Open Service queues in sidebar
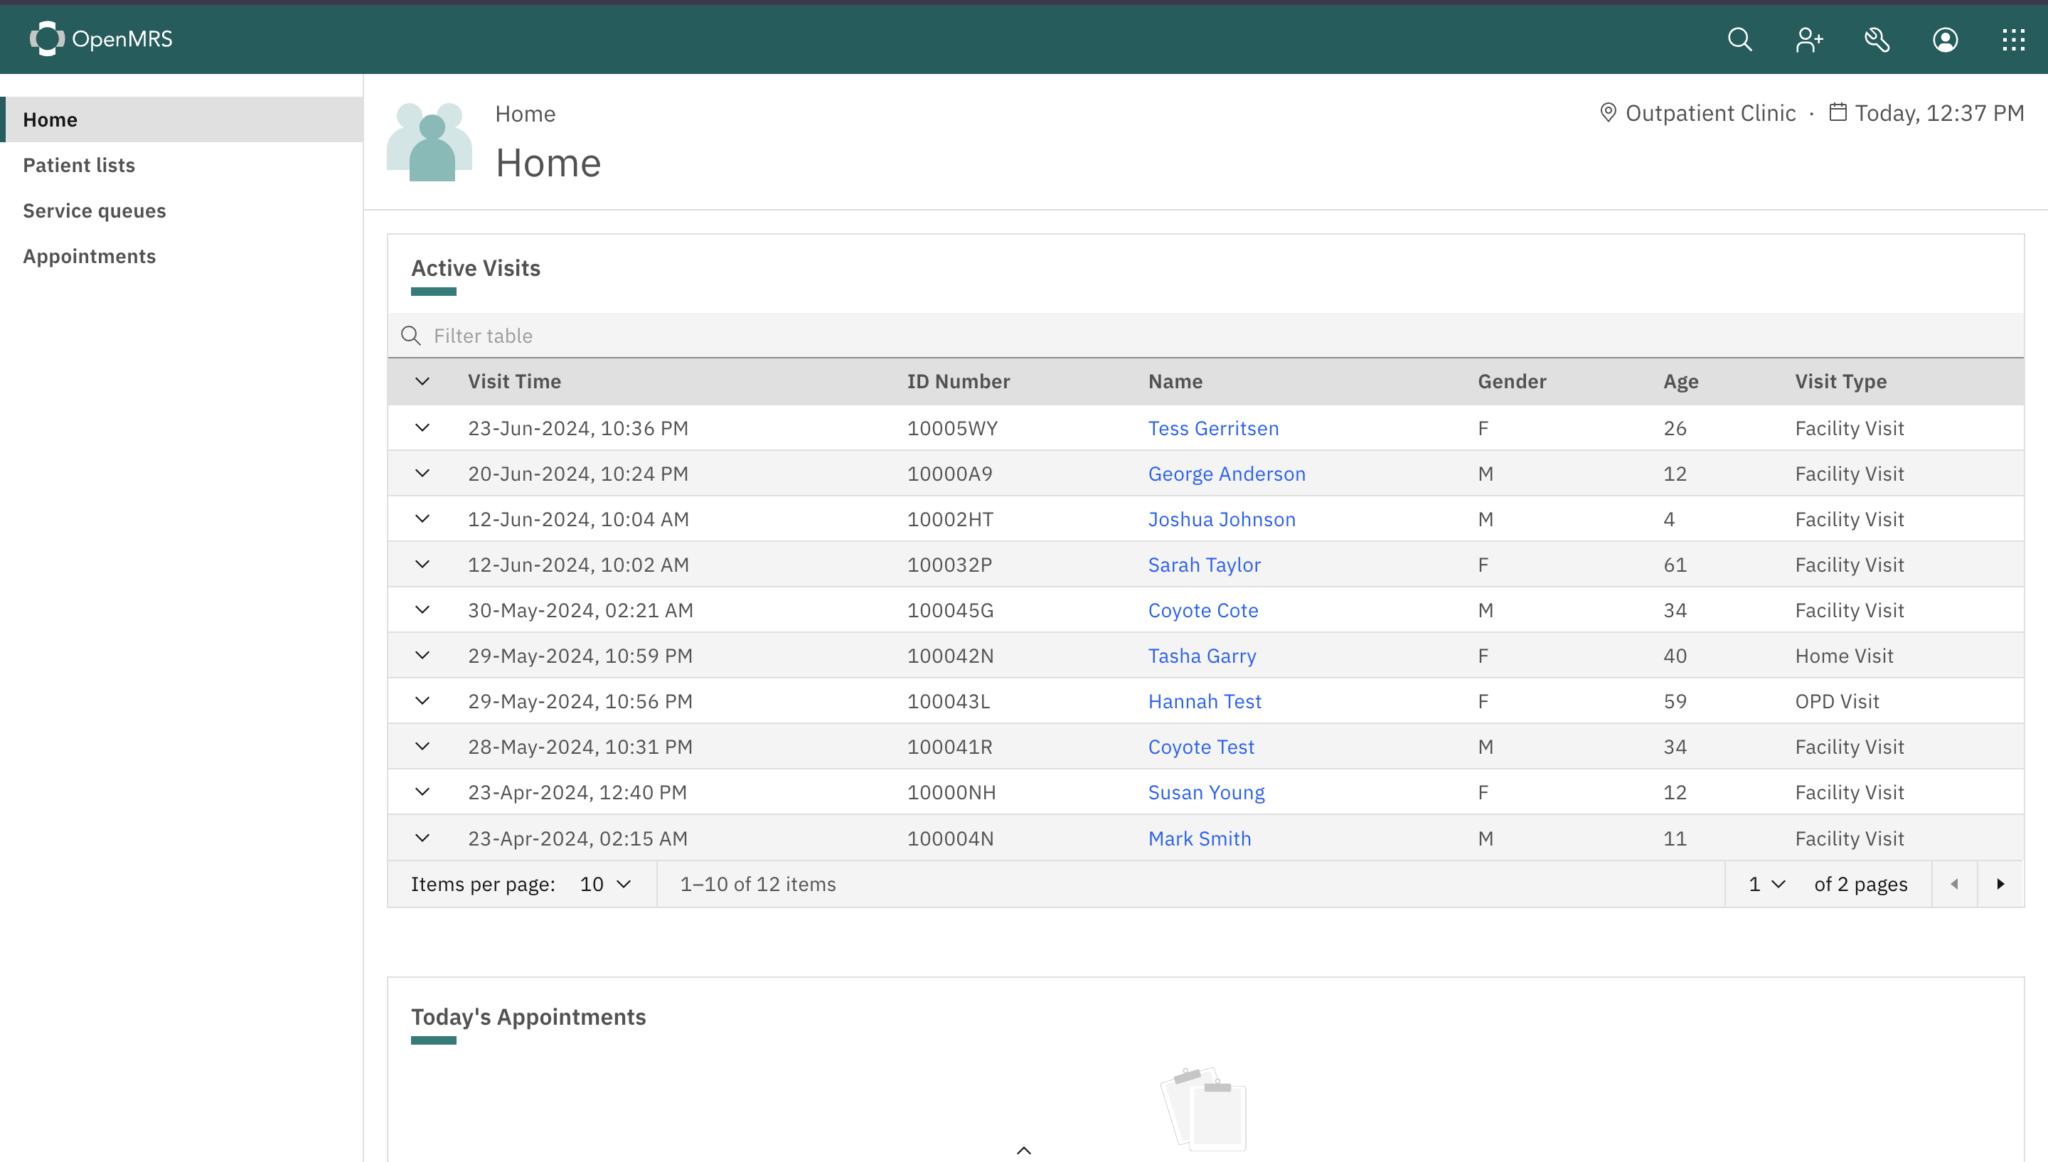 point(94,211)
